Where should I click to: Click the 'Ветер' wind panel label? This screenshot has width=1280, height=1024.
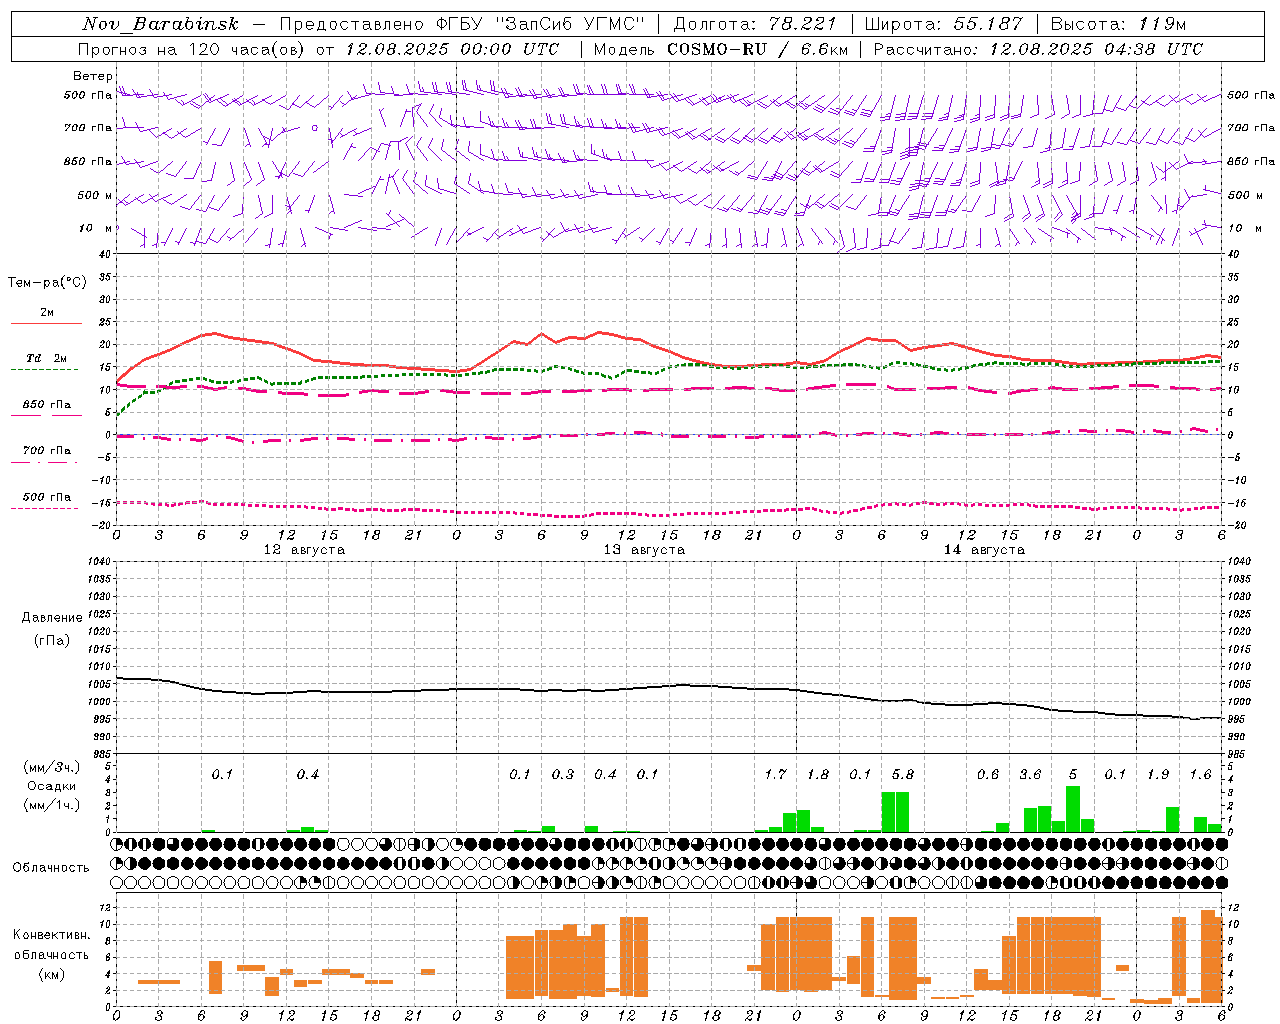point(93,76)
